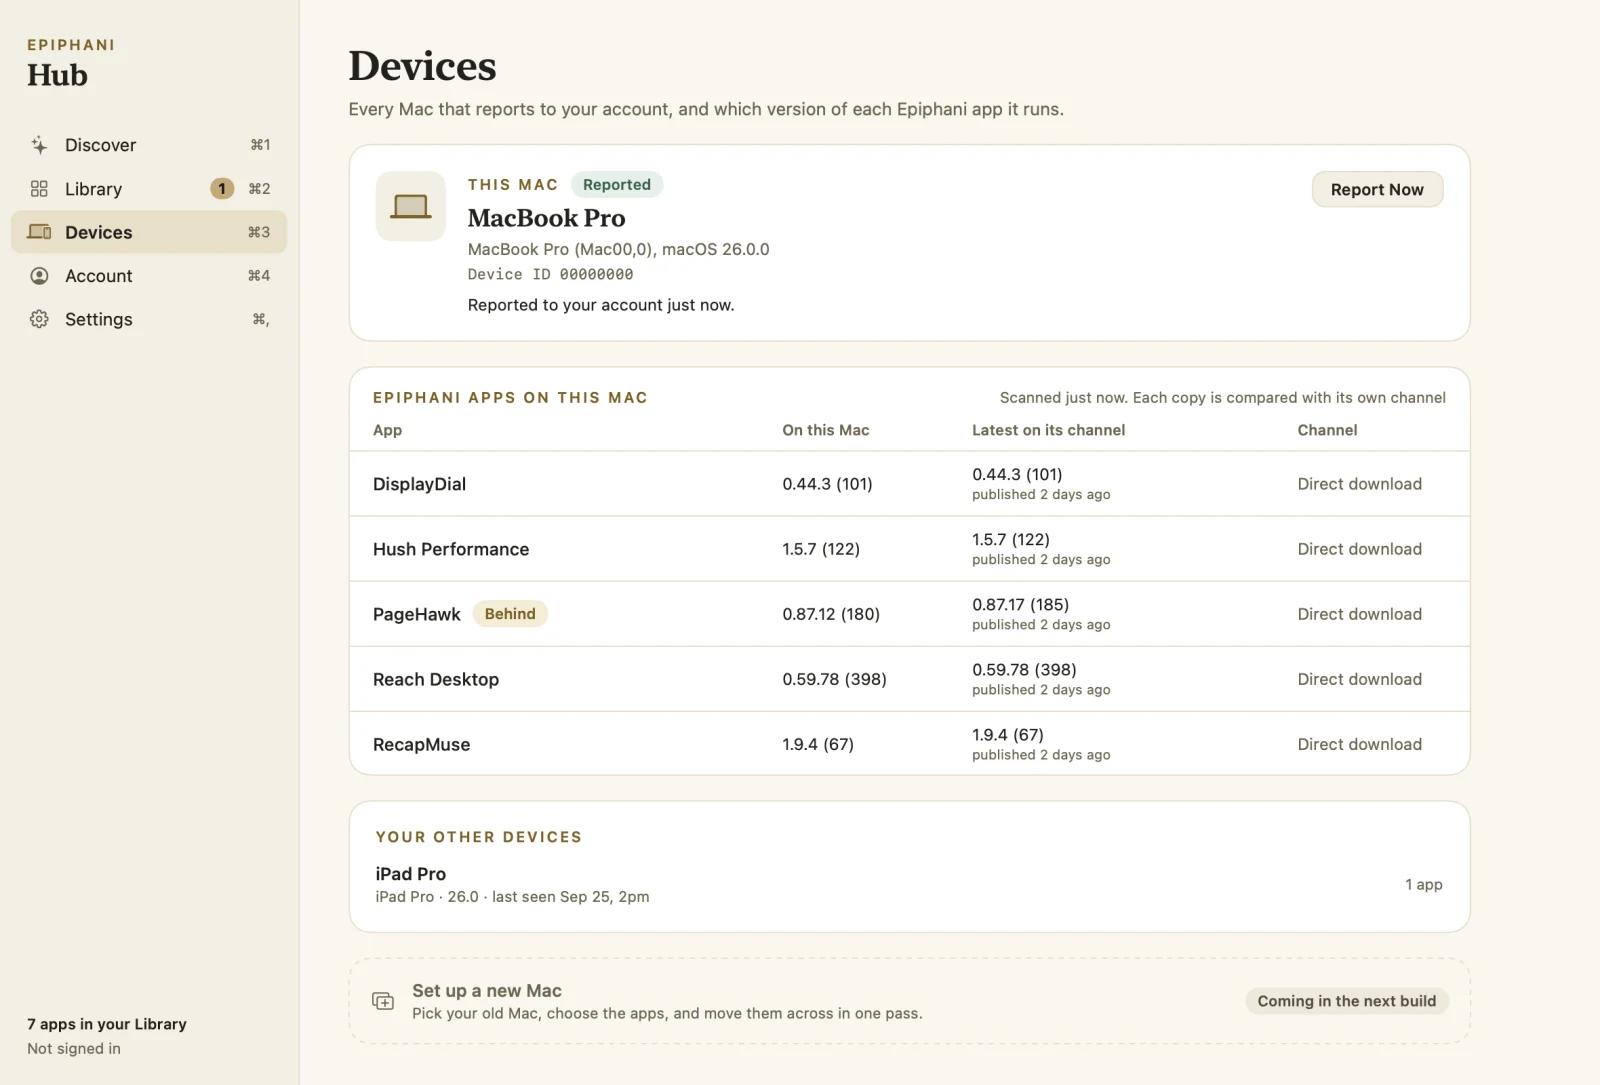The height and width of the screenshot is (1085, 1600).
Task: Click the Library grid icon
Action: (39, 189)
